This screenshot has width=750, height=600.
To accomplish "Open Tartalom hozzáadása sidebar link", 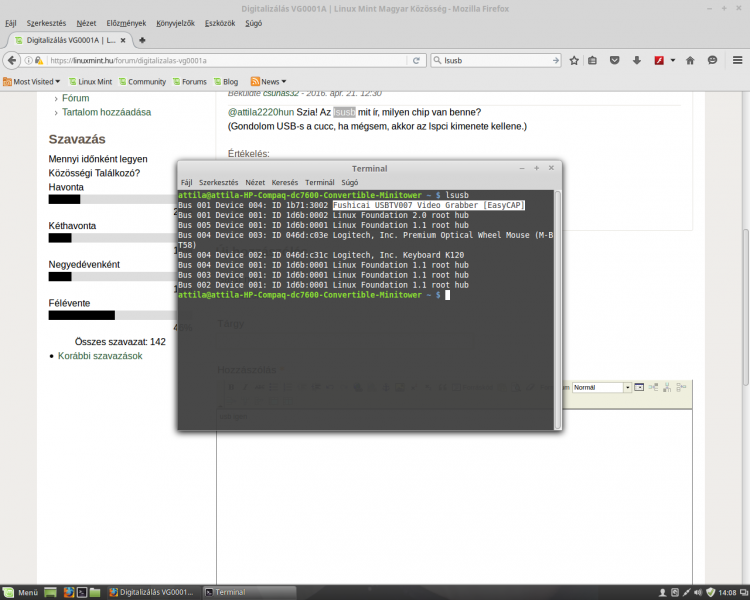I will tap(106, 112).
